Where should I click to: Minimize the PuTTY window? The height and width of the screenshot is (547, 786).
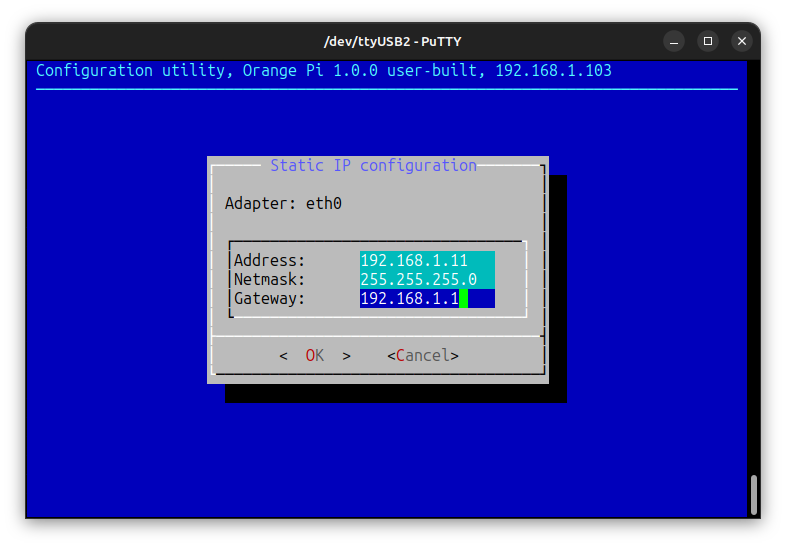674,41
